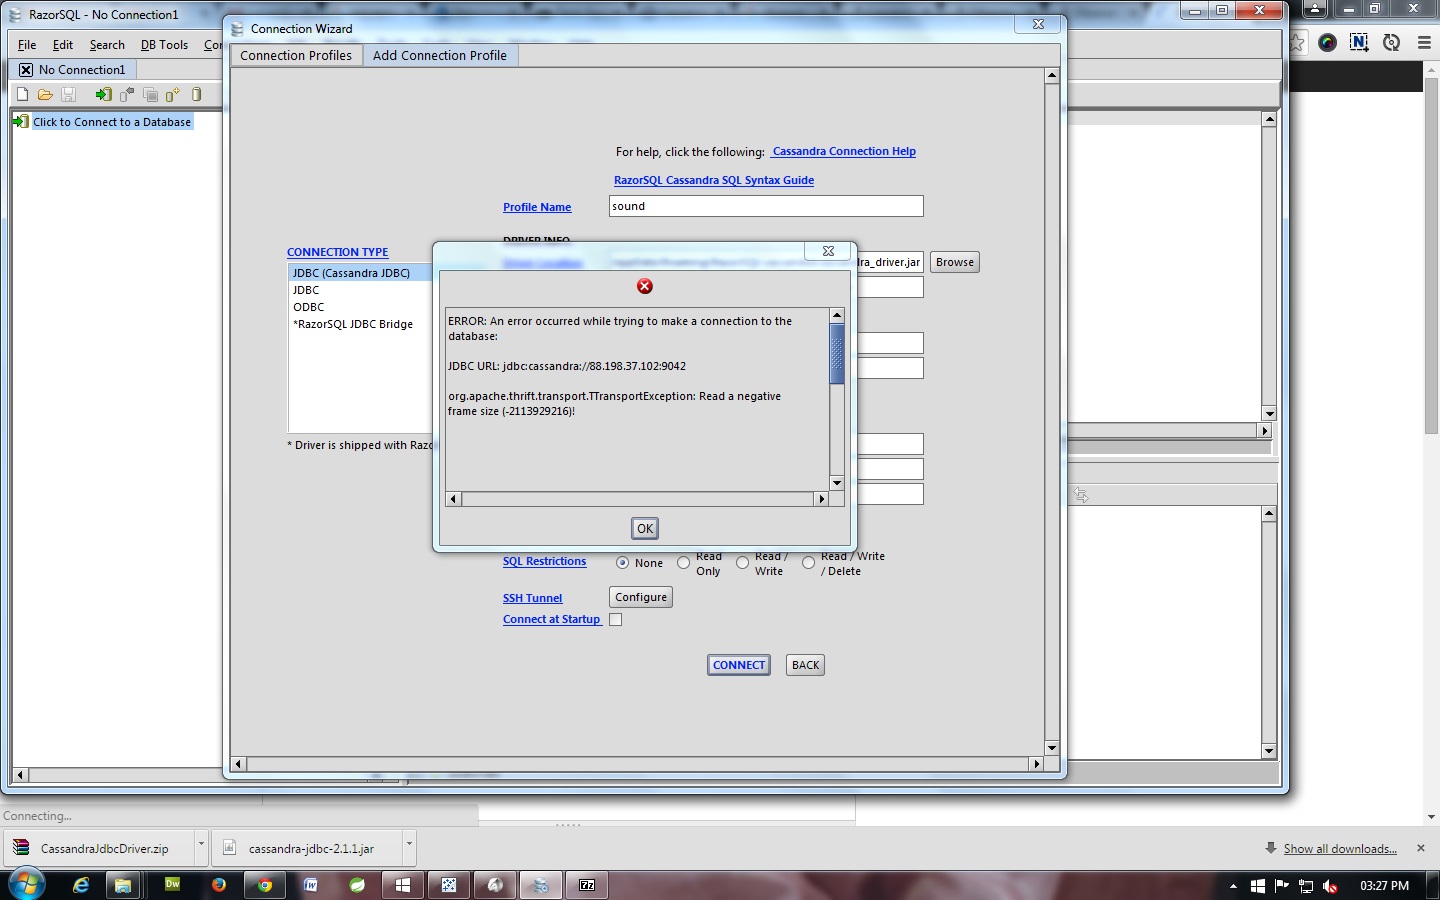Click the Show all downloads link
Image resolution: width=1440 pixels, height=900 pixels.
[x=1340, y=849]
